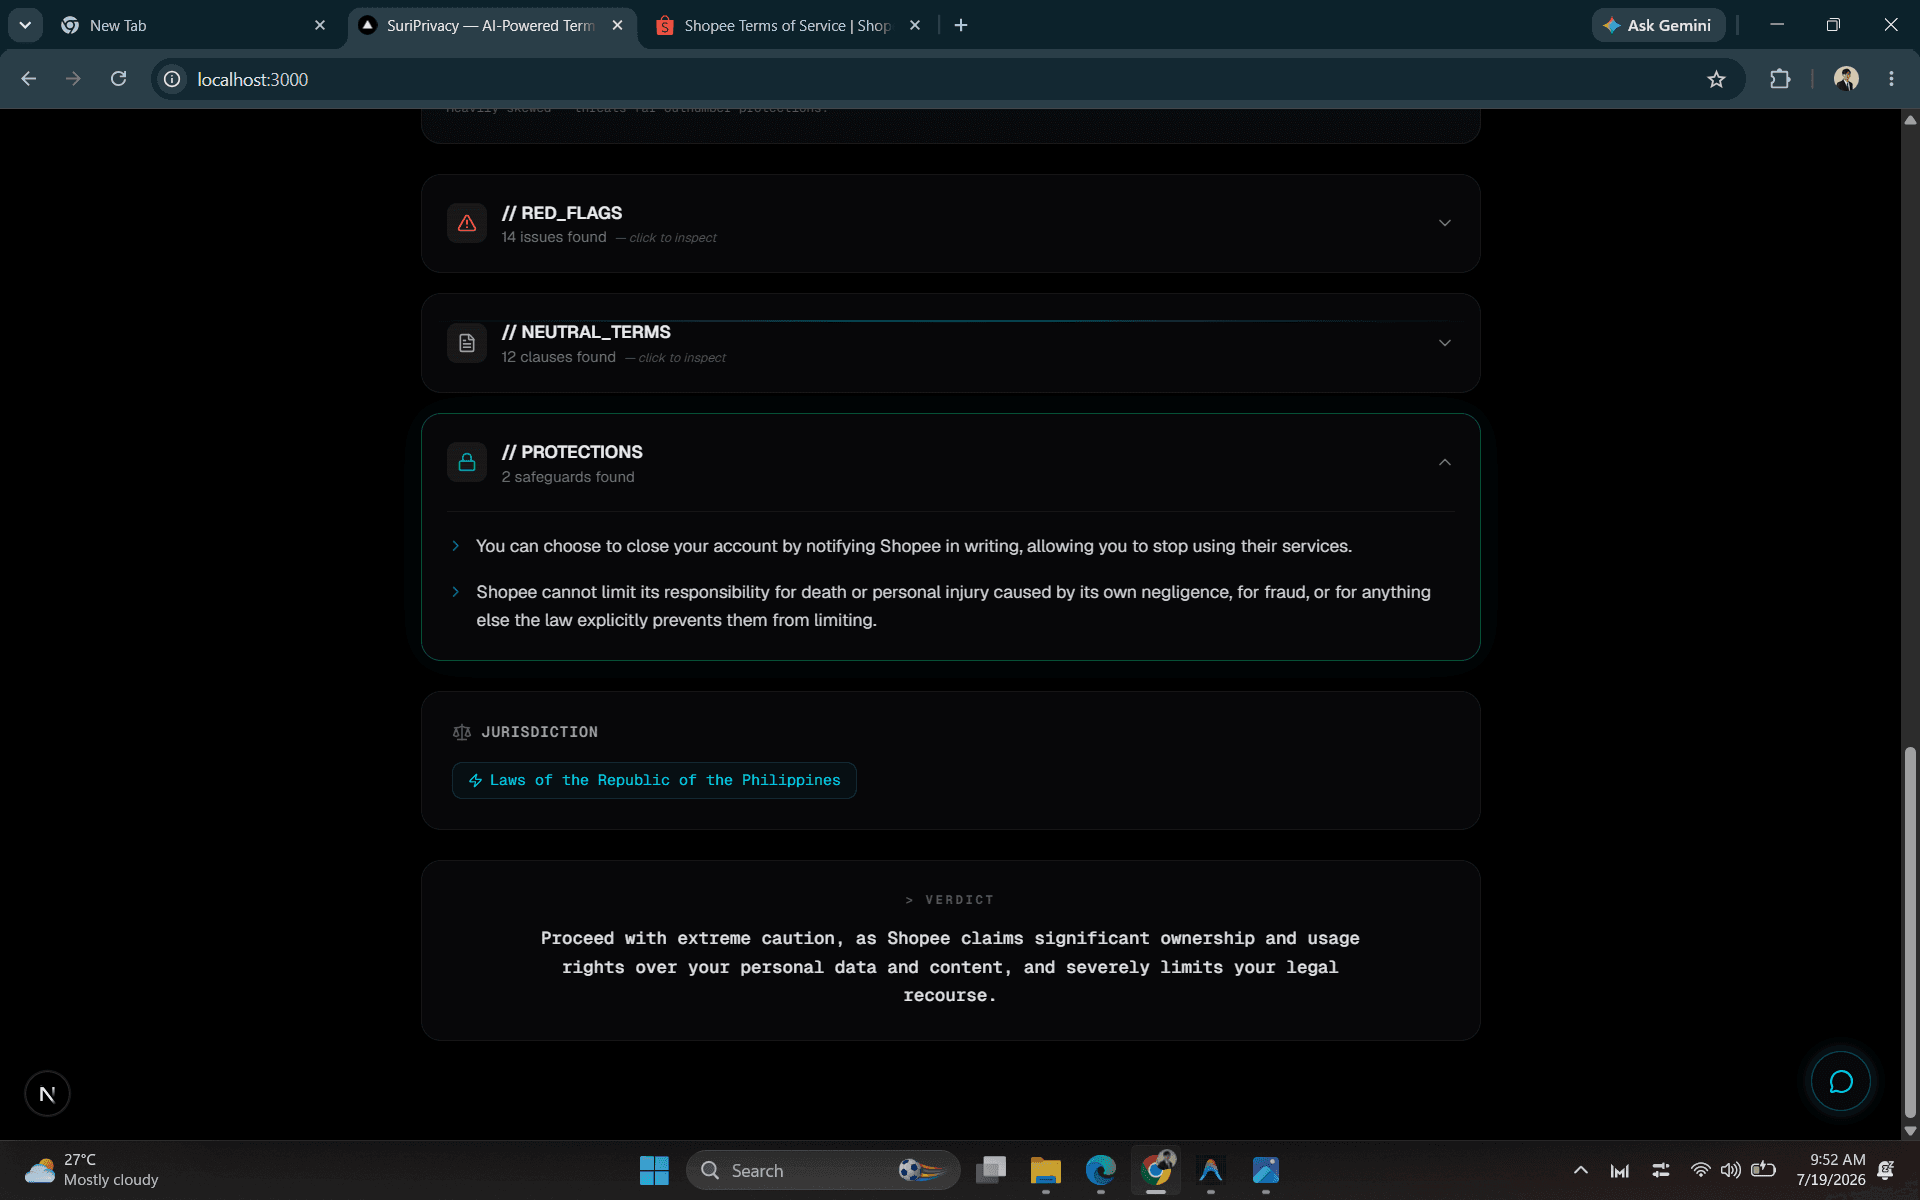Viewport: 1920px width, 1200px height.
Task: Open the chat assistant bubble
Action: point(1840,1081)
